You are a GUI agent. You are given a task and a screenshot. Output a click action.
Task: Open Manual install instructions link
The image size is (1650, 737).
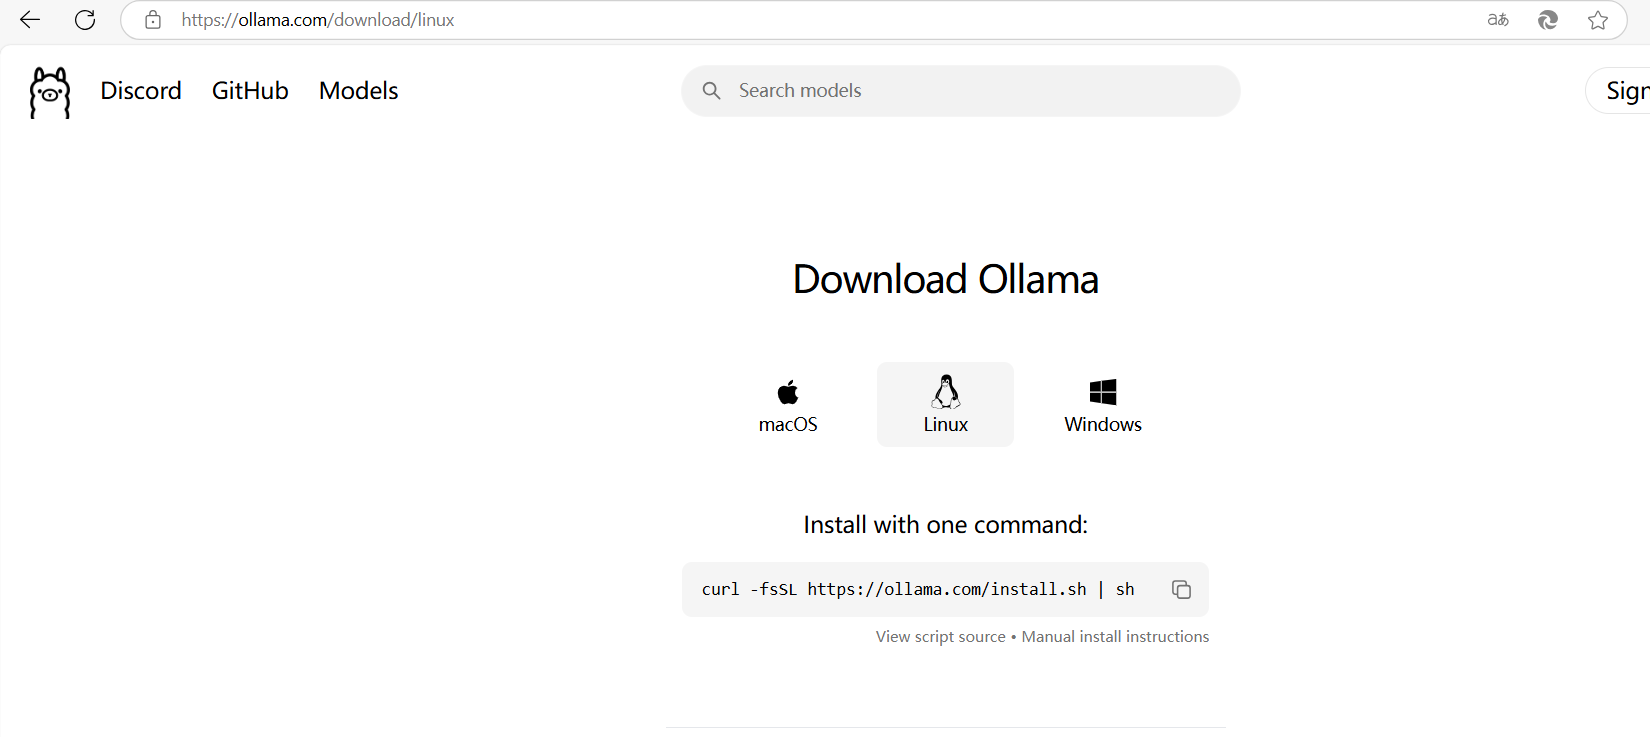click(x=1115, y=637)
